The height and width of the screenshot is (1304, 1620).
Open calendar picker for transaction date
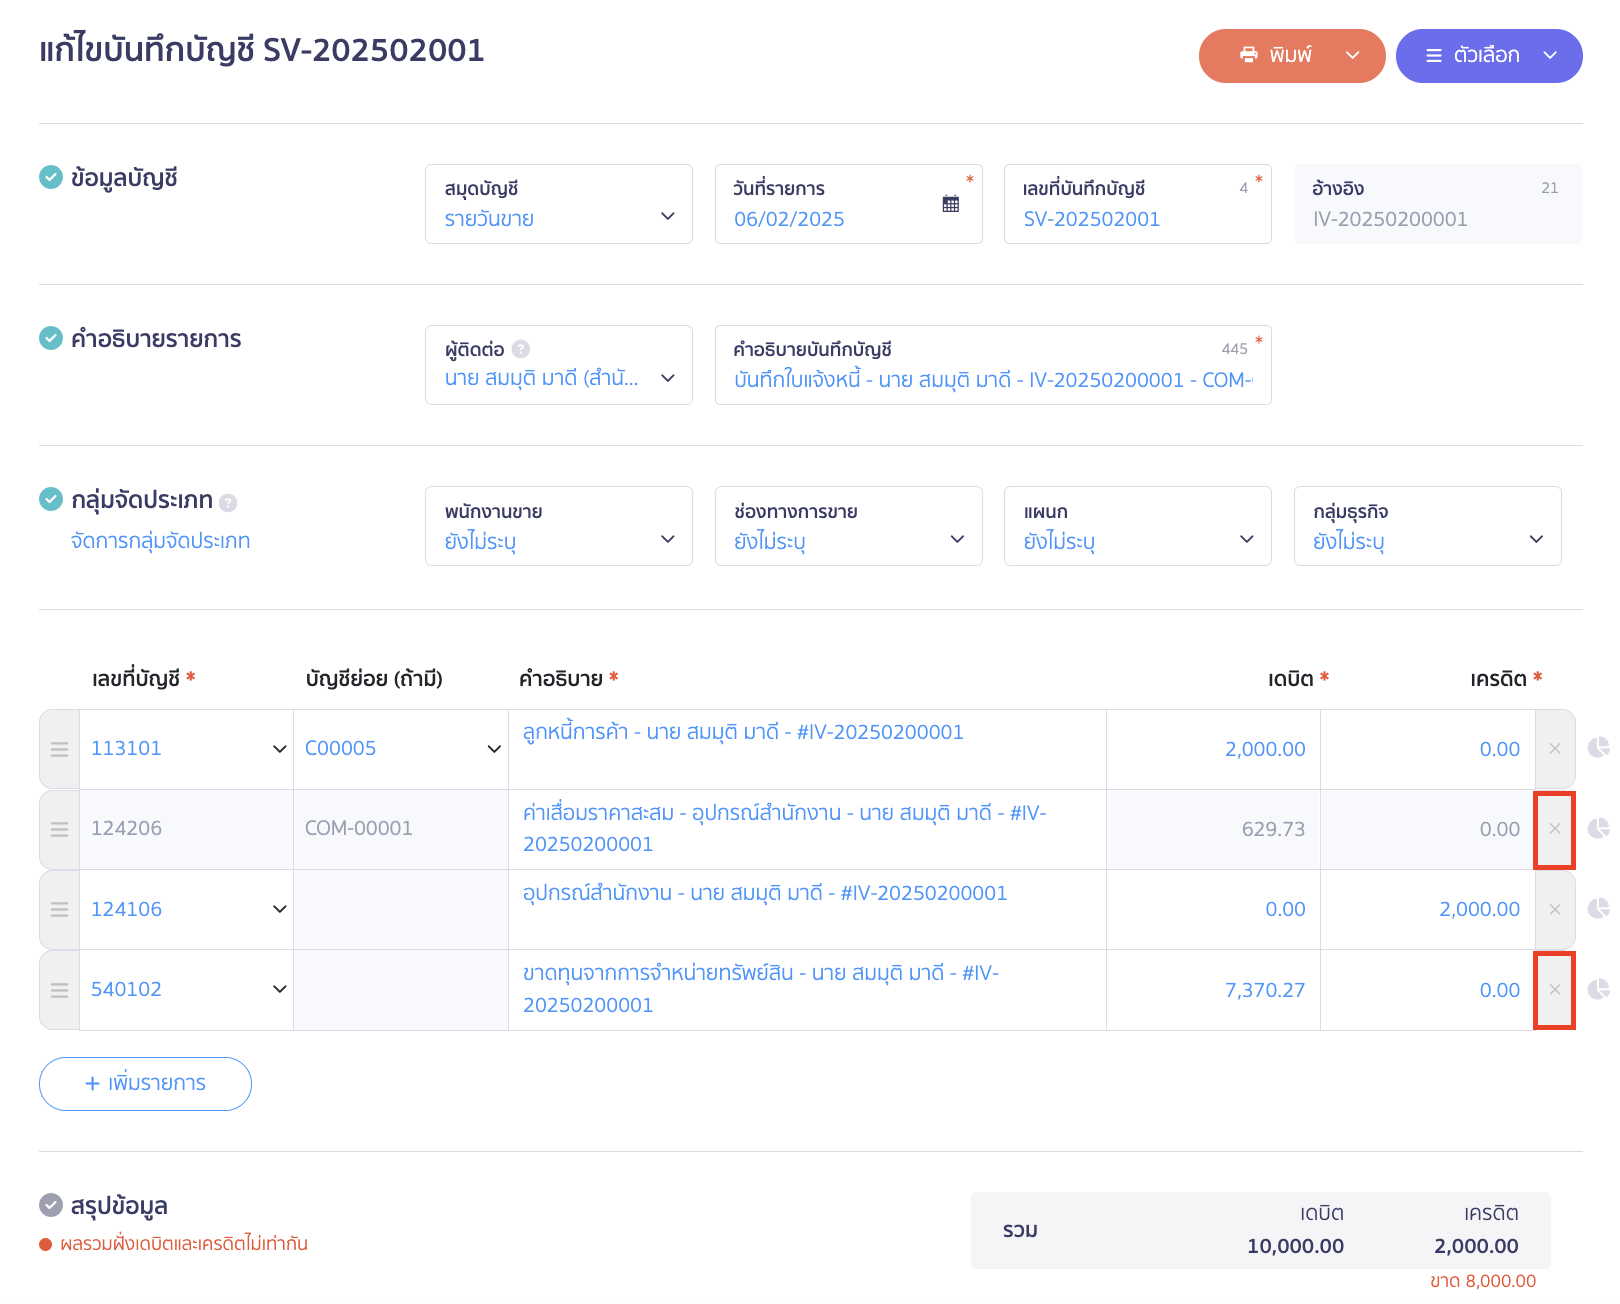tap(950, 204)
